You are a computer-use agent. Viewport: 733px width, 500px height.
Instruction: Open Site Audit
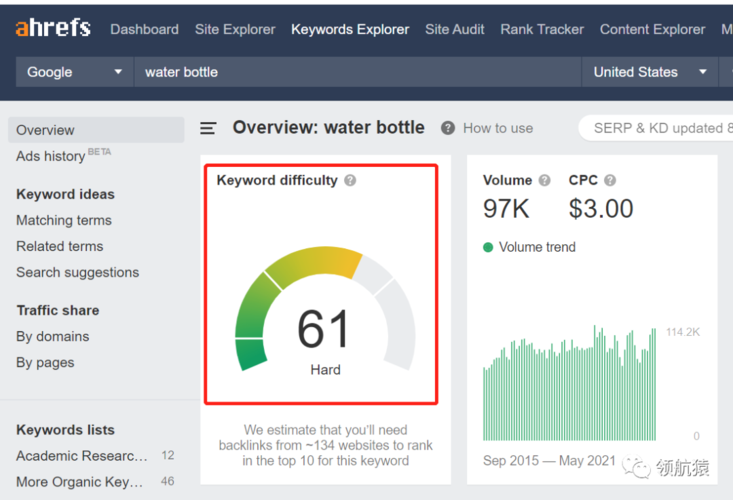click(455, 29)
